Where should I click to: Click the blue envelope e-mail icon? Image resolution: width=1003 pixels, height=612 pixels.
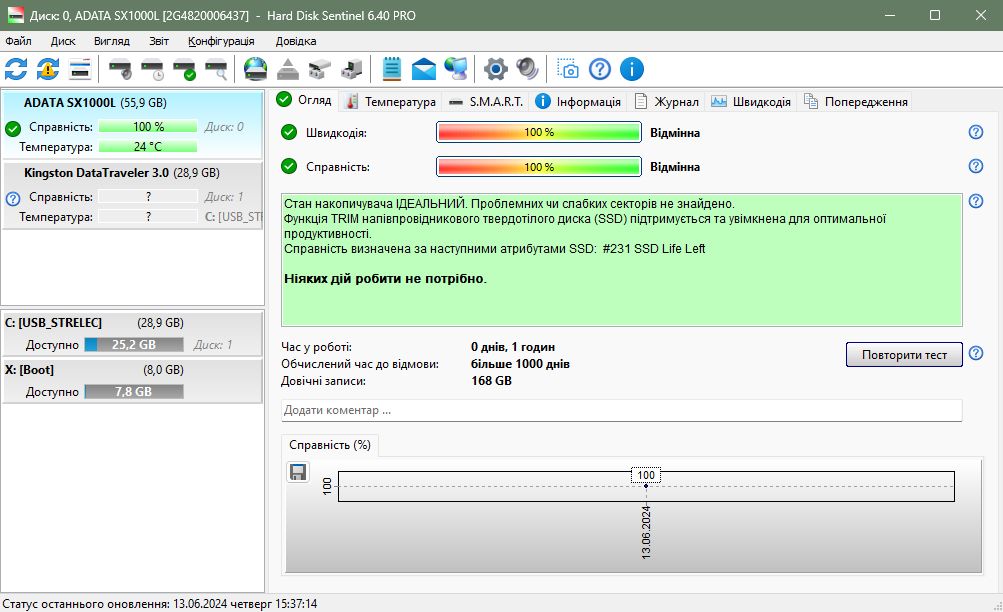click(423, 69)
